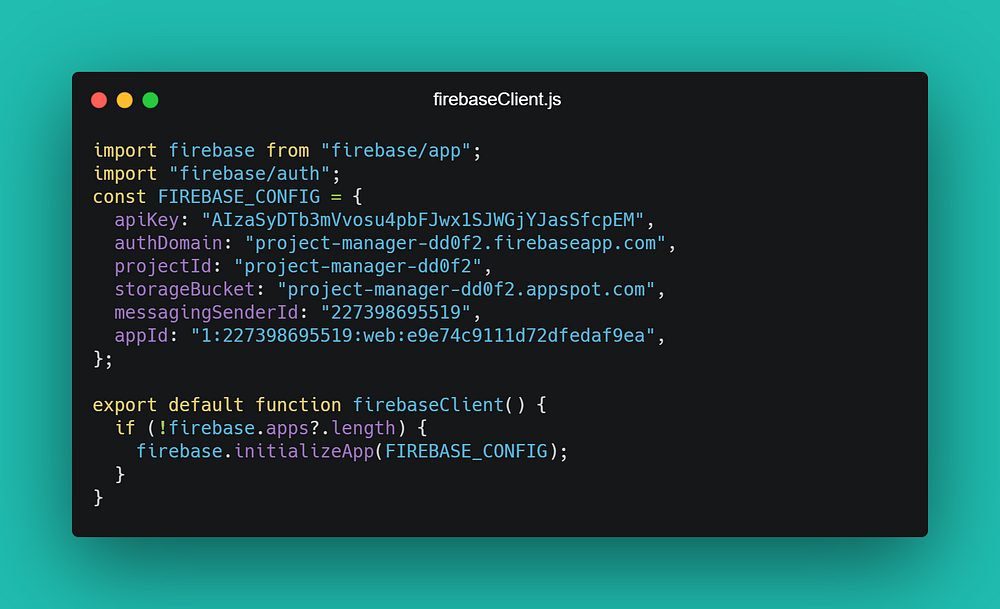This screenshot has height=609, width=1000.
Task: Click the authDomain value string
Action: coord(455,243)
